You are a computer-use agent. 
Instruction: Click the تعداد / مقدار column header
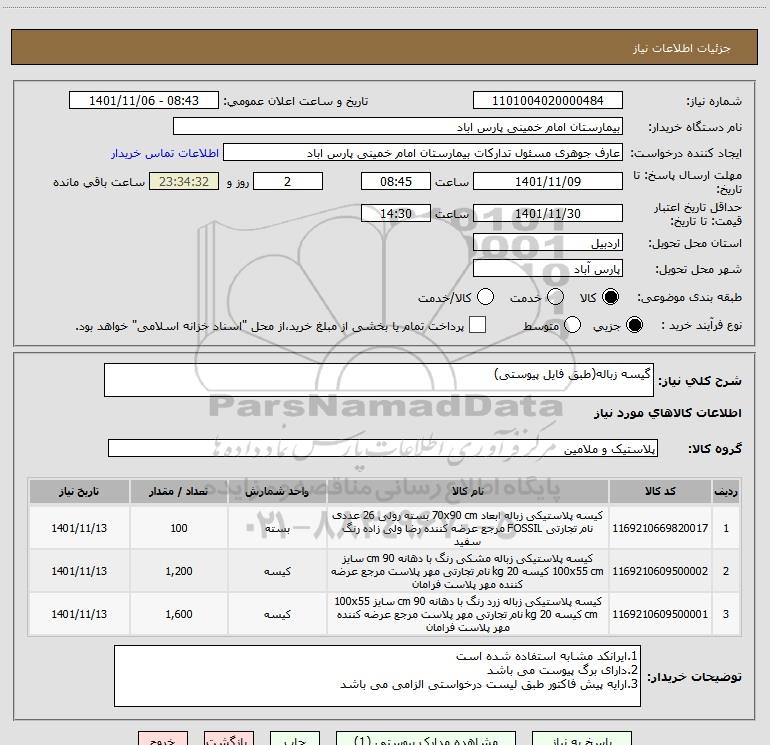[179, 492]
